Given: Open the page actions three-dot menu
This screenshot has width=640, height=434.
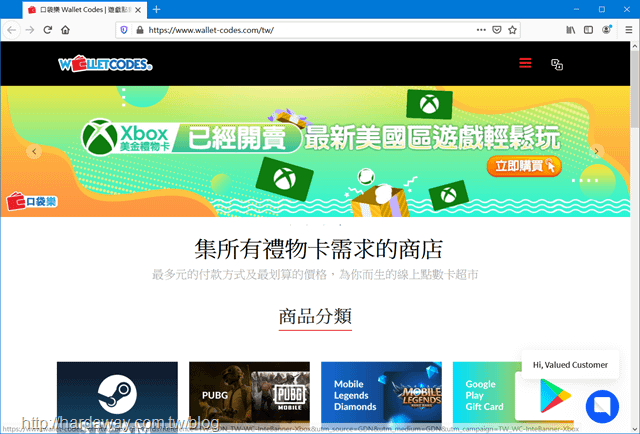Looking at the screenshot, I should [481, 29].
